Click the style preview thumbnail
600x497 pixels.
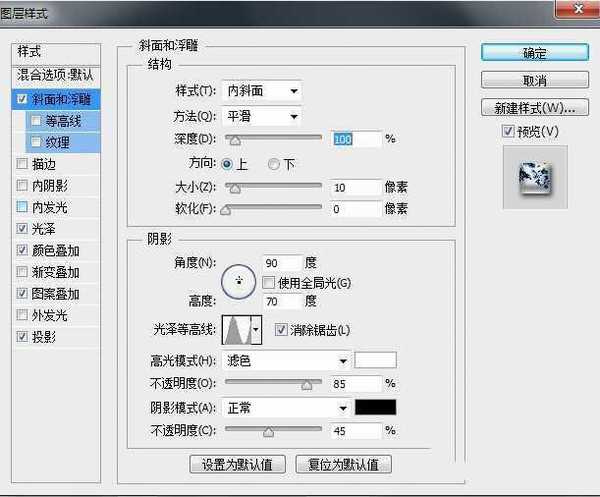(x=534, y=178)
